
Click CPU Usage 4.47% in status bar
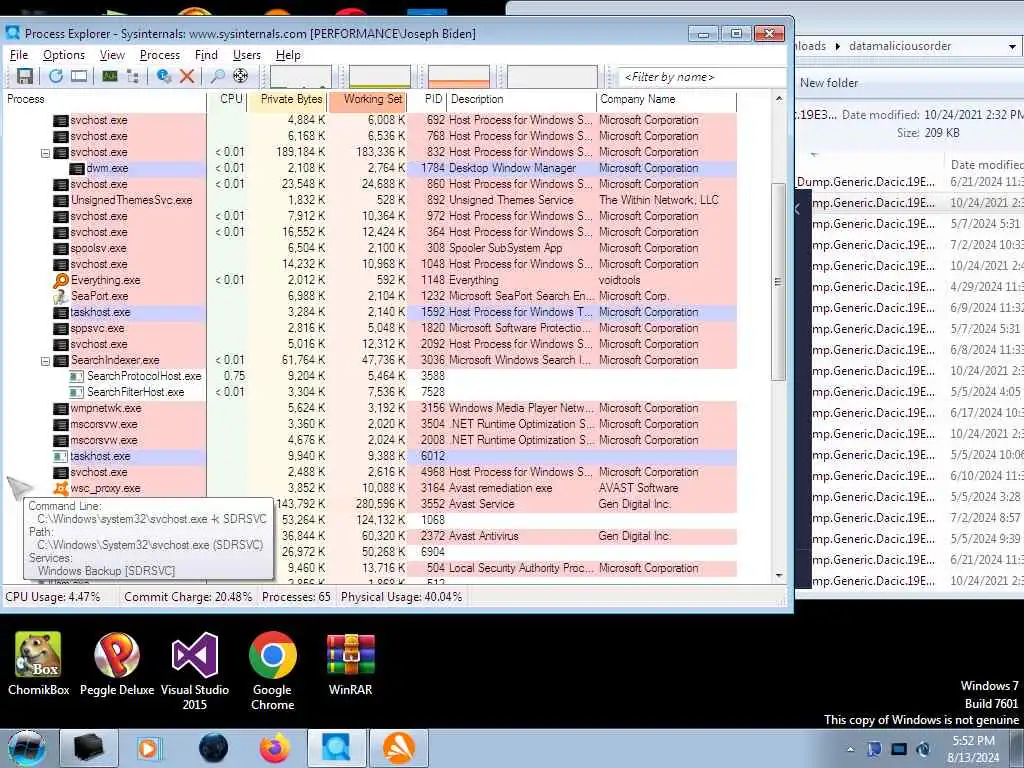pyautogui.click(x=53, y=597)
